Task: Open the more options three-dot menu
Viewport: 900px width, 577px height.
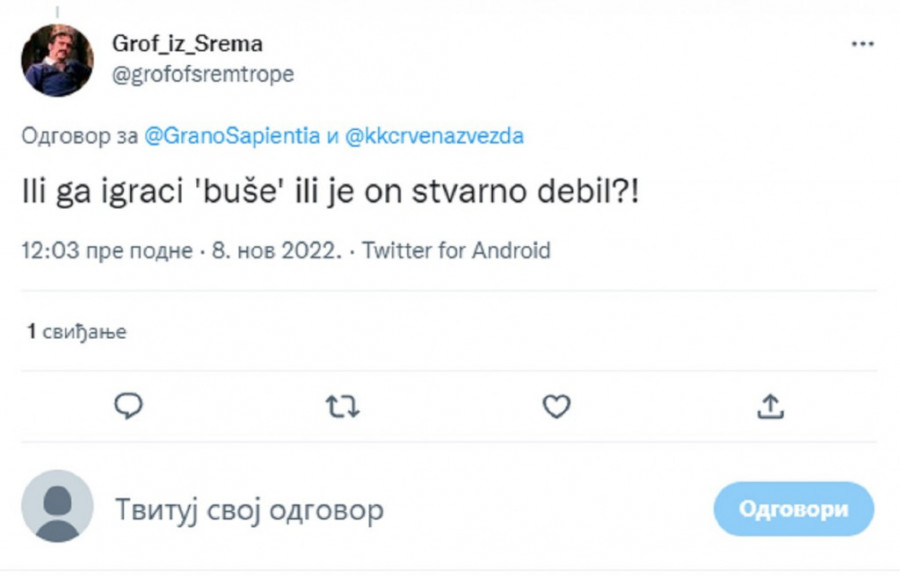Action: pos(862,45)
